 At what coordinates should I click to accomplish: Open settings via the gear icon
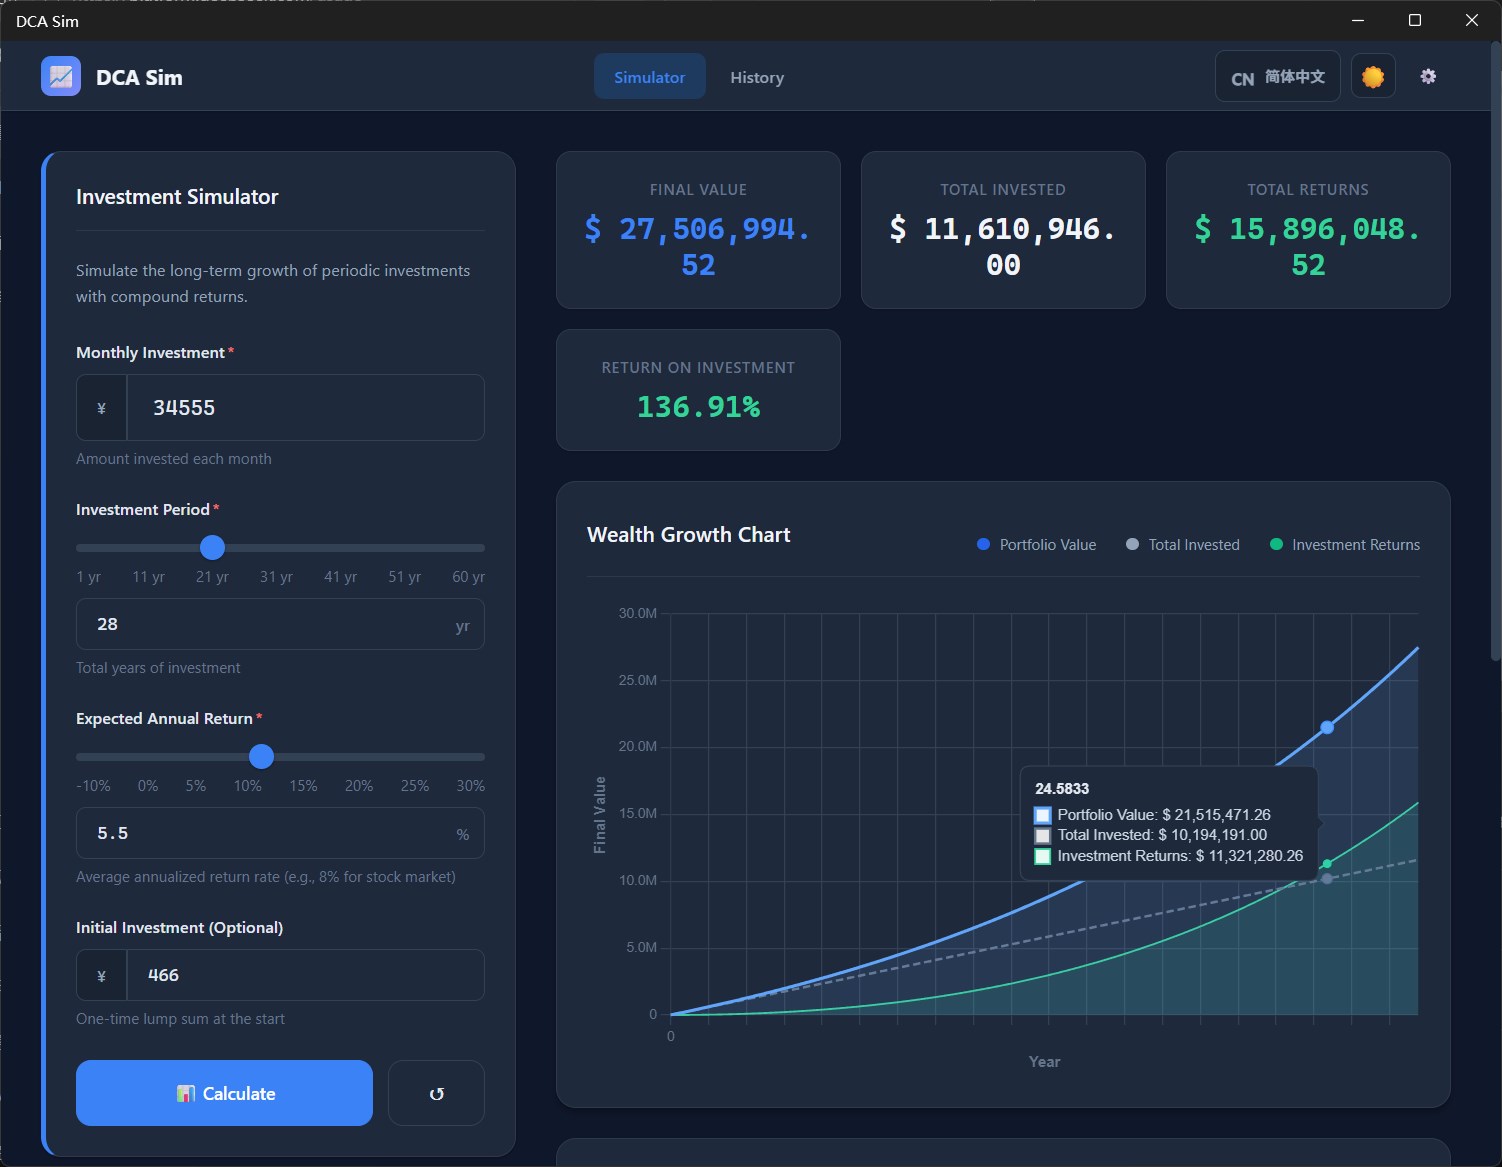(x=1428, y=76)
